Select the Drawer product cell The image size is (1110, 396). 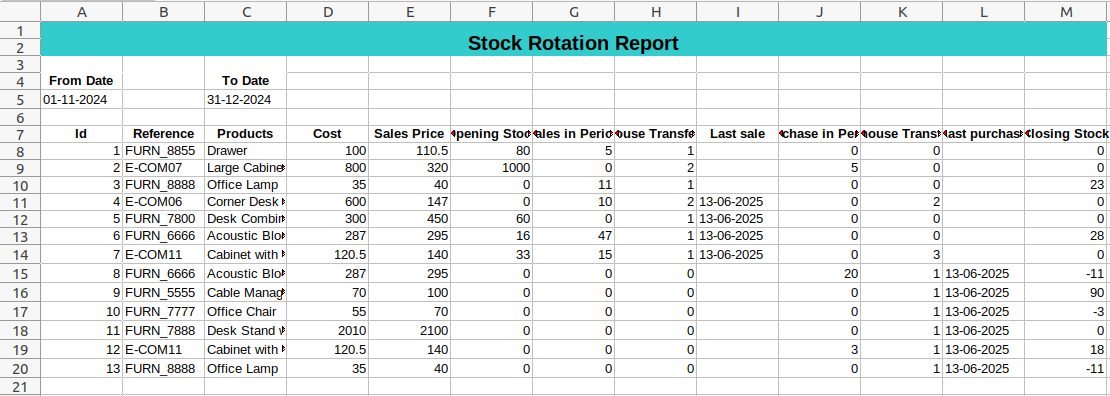point(246,151)
